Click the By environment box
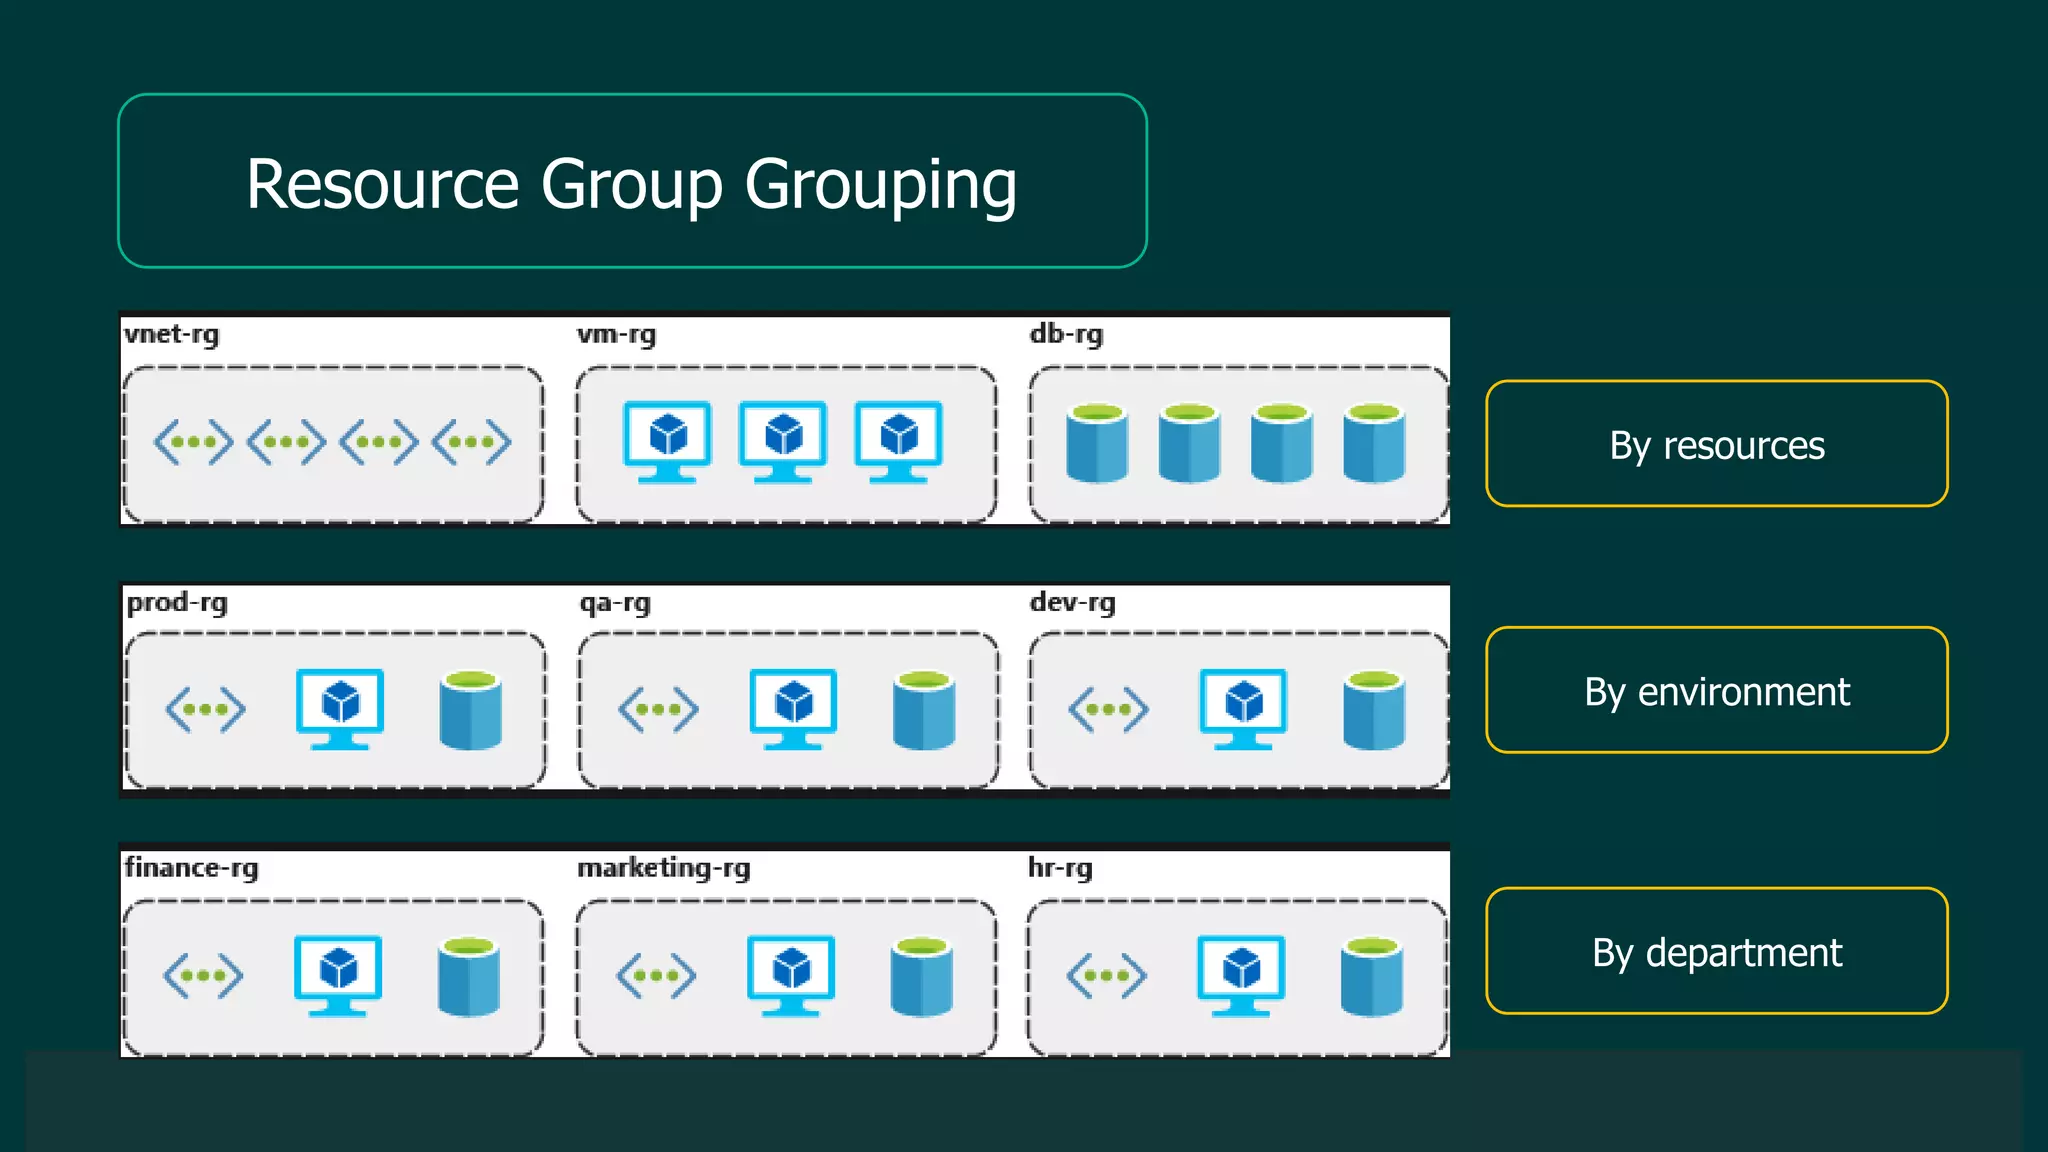This screenshot has width=2048, height=1152. pos(1716,691)
